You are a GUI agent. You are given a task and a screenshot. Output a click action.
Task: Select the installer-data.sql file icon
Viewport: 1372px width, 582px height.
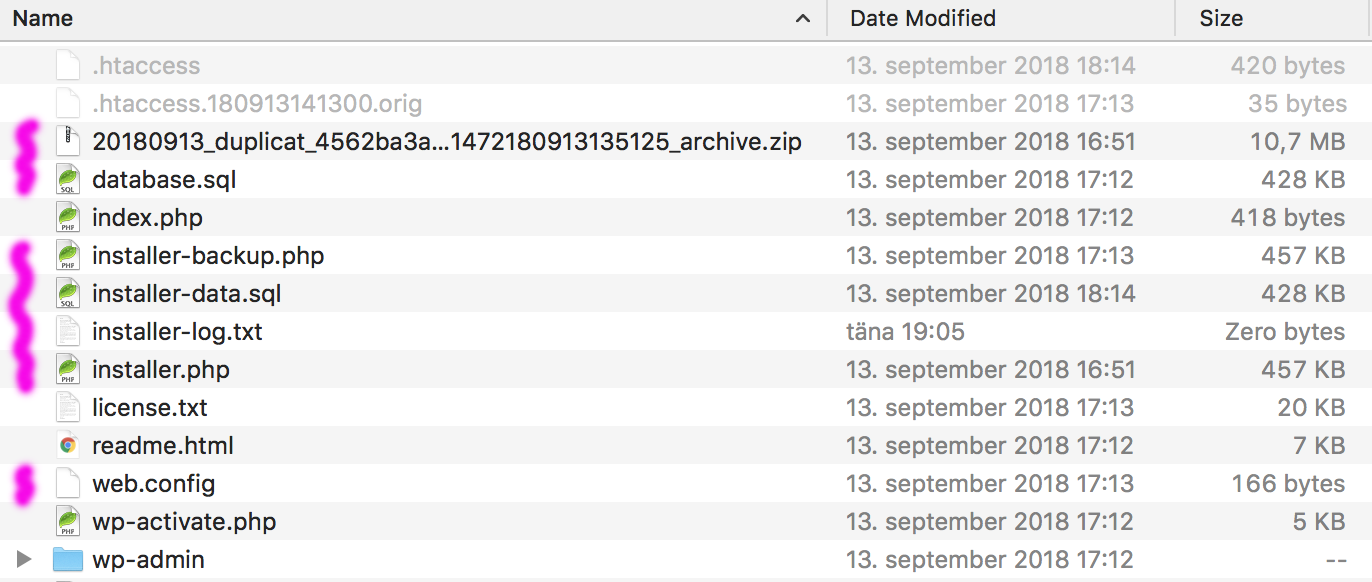point(67,294)
